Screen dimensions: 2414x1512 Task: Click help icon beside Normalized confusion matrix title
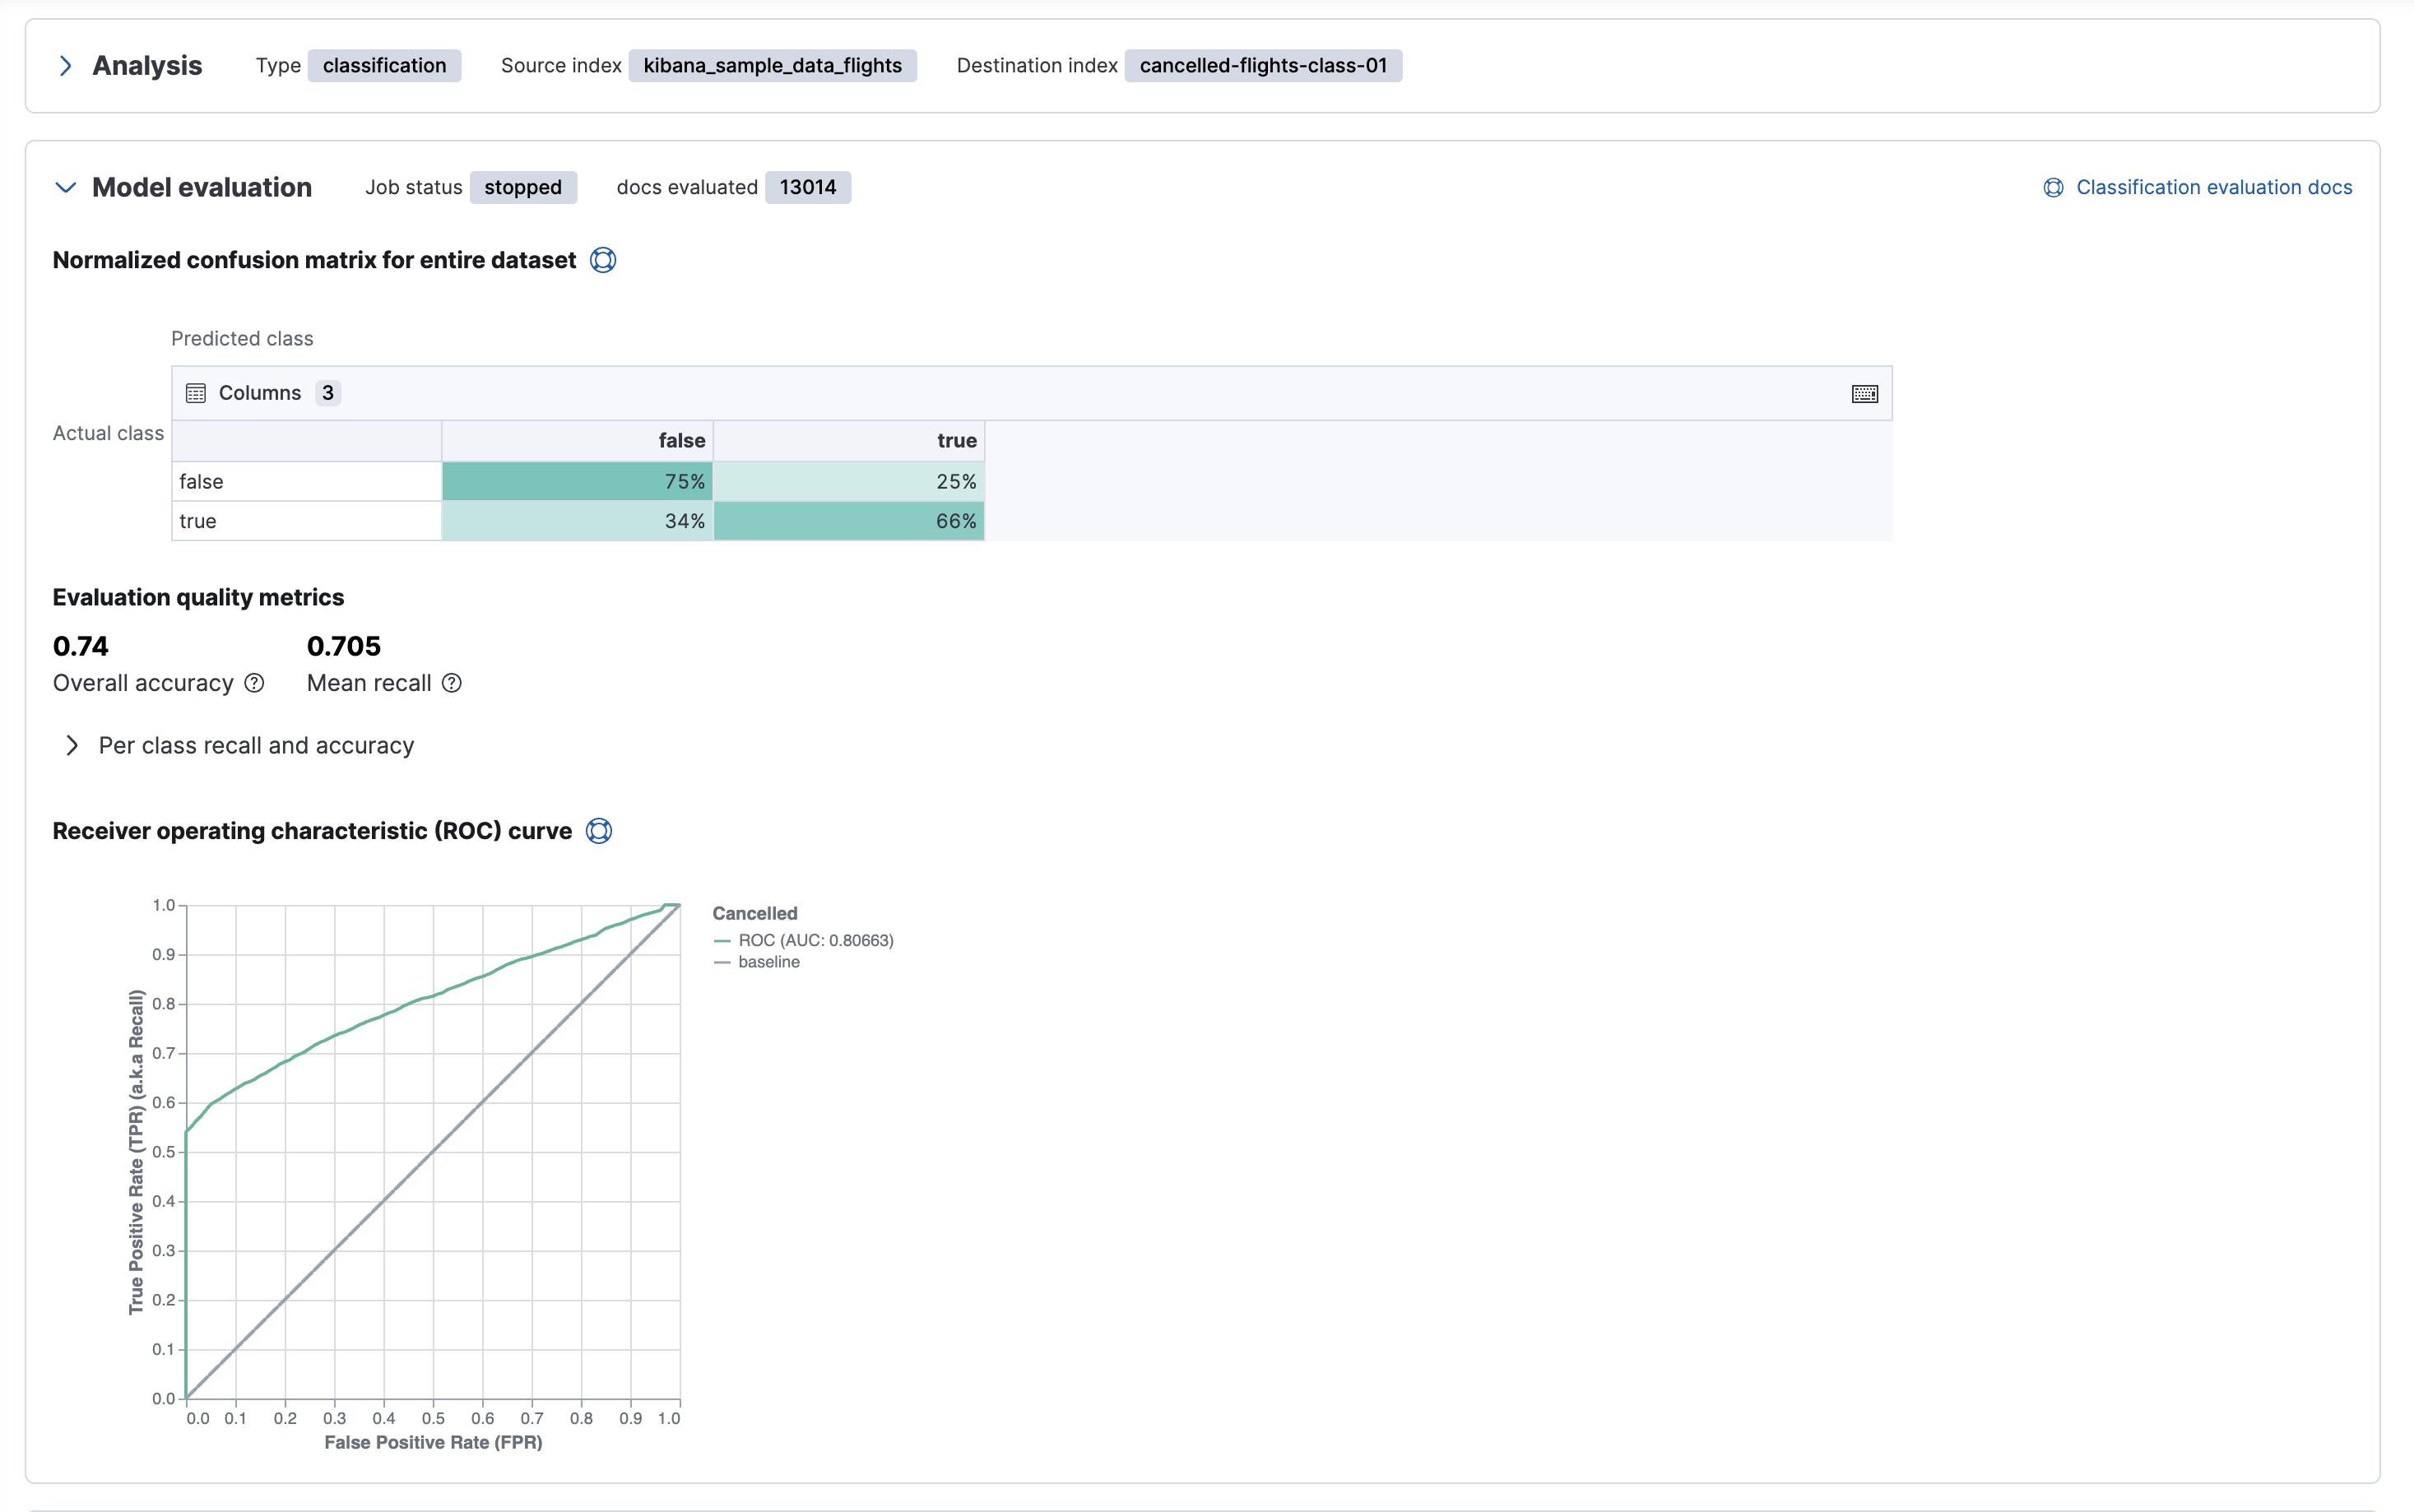tap(603, 260)
